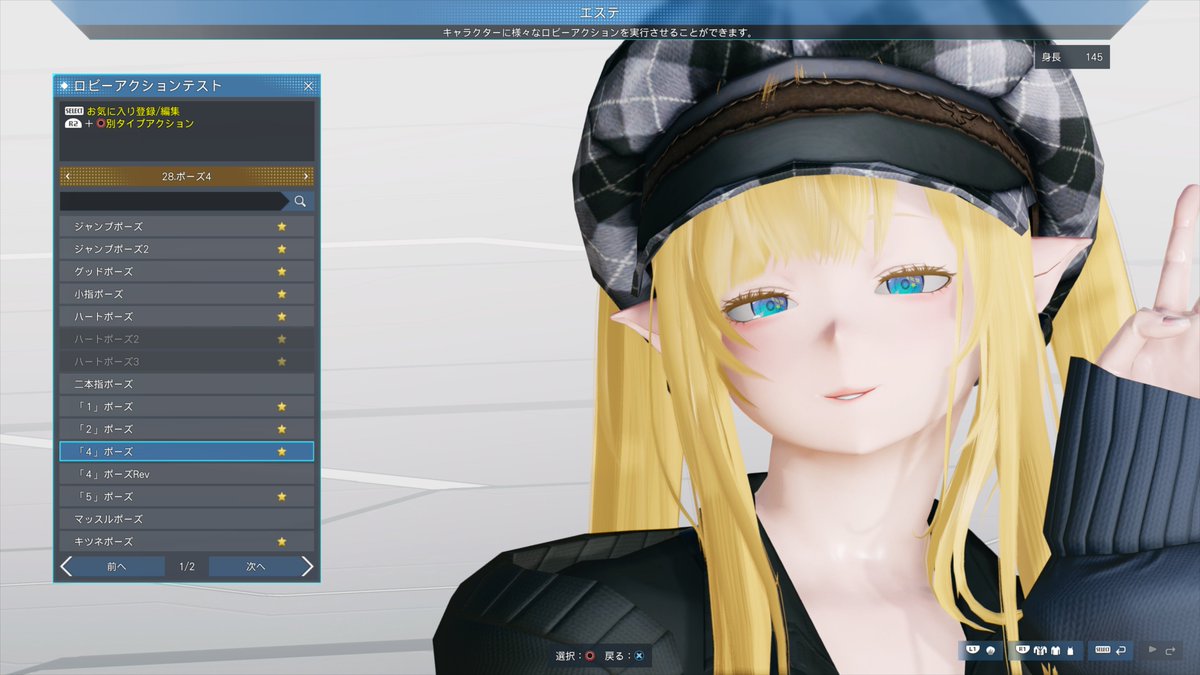Select the long-sleeve shirt icon

(x=1056, y=650)
